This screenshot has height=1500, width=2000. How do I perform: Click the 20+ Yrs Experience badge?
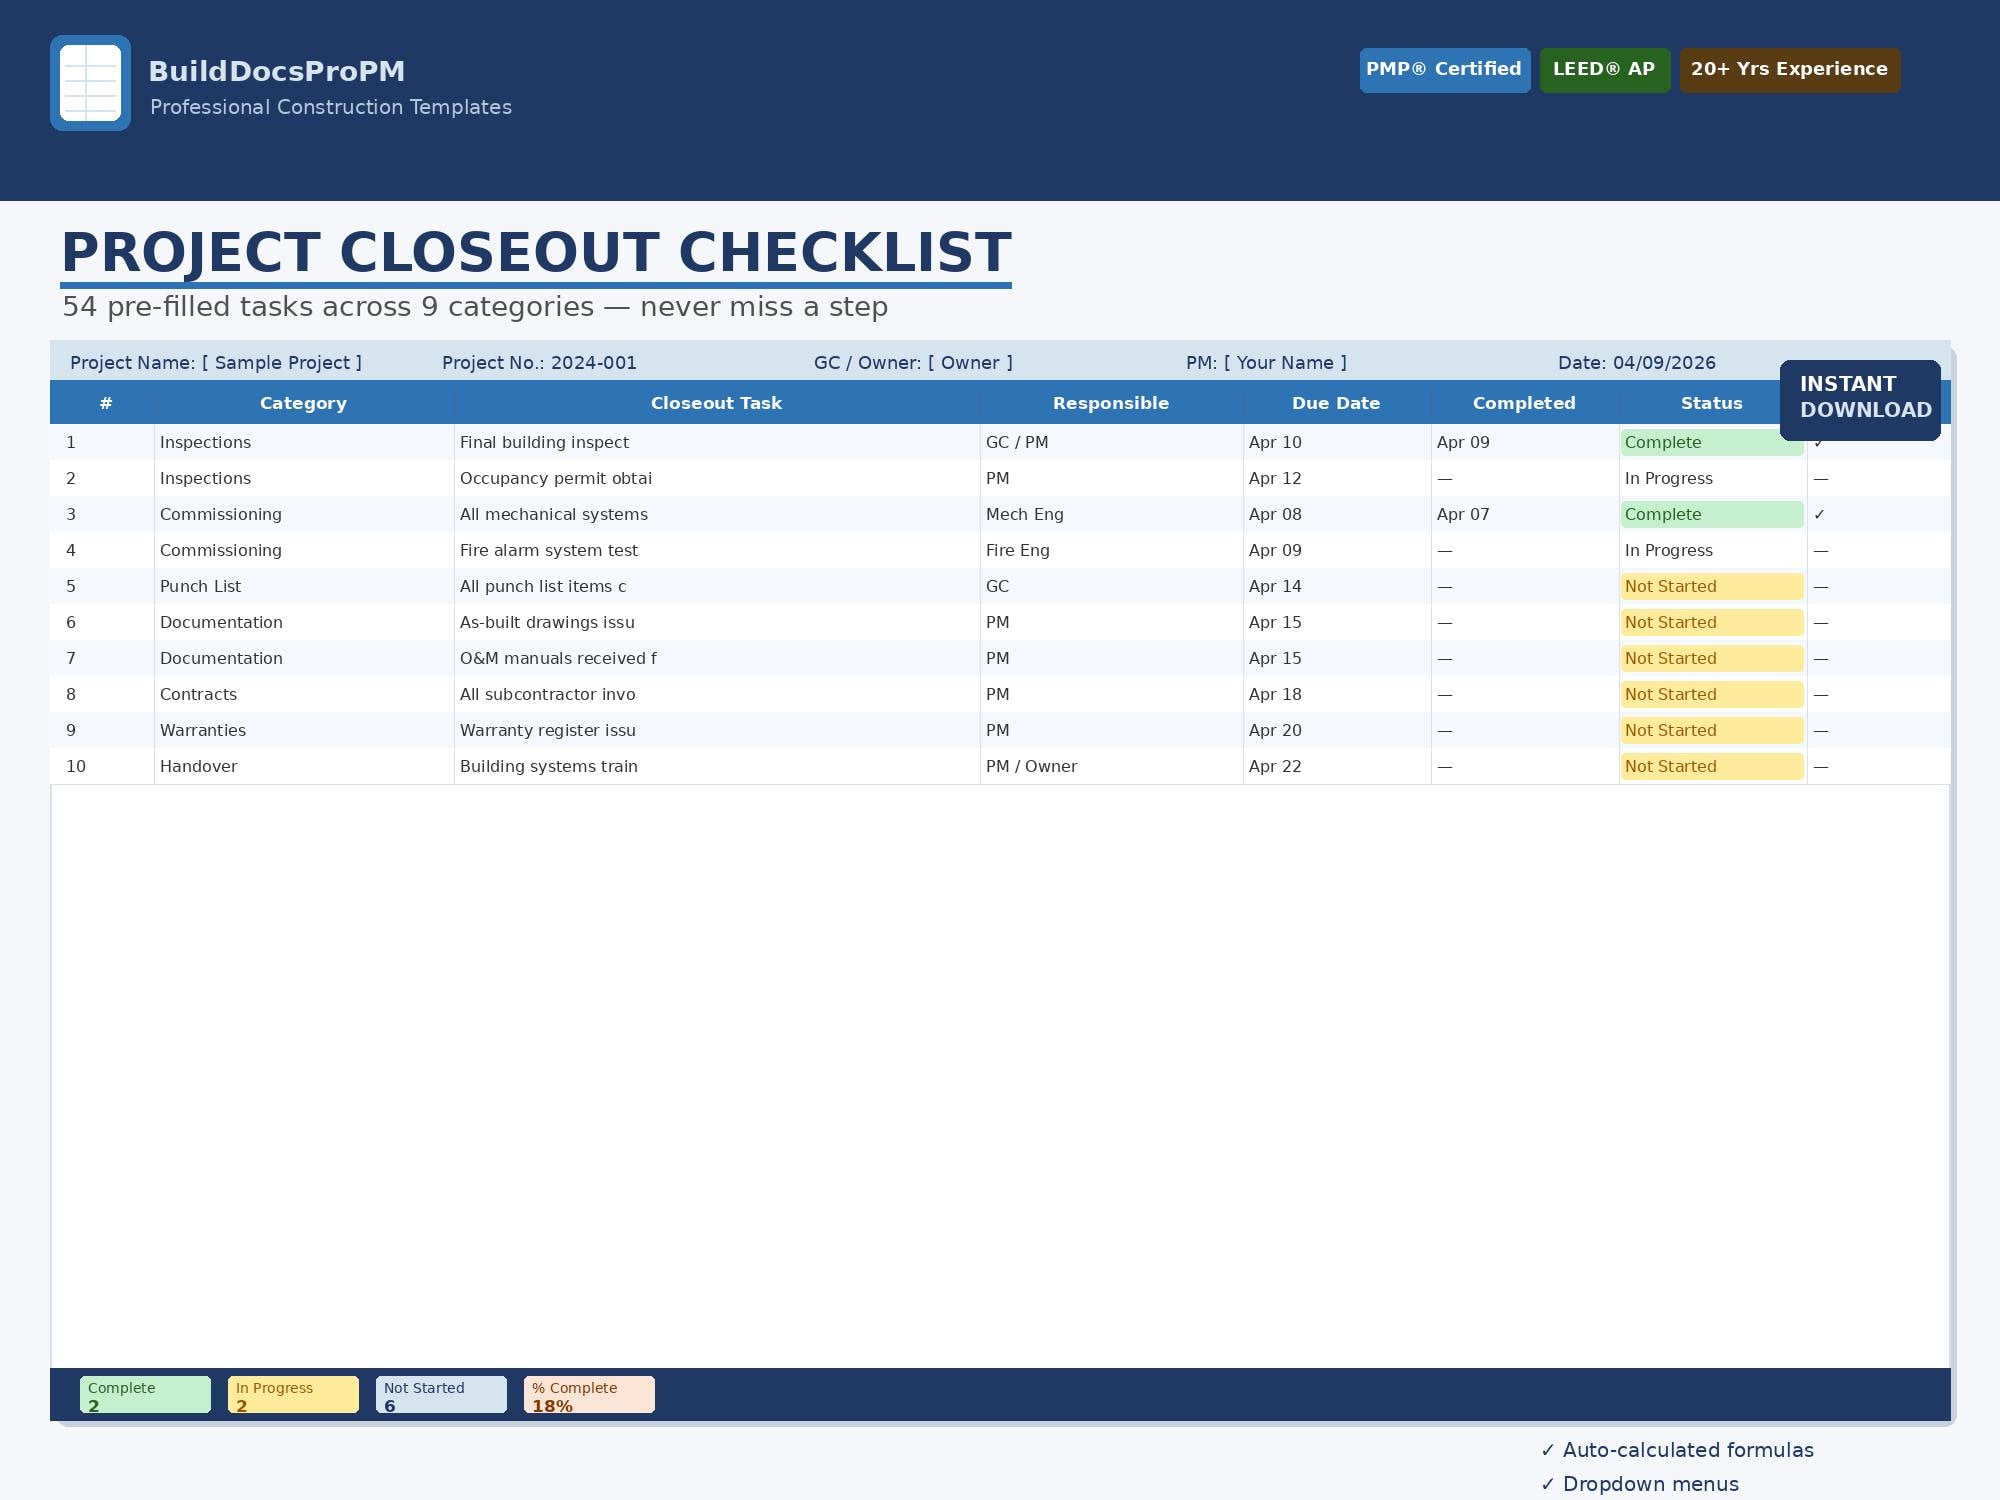tap(1790, 70)
